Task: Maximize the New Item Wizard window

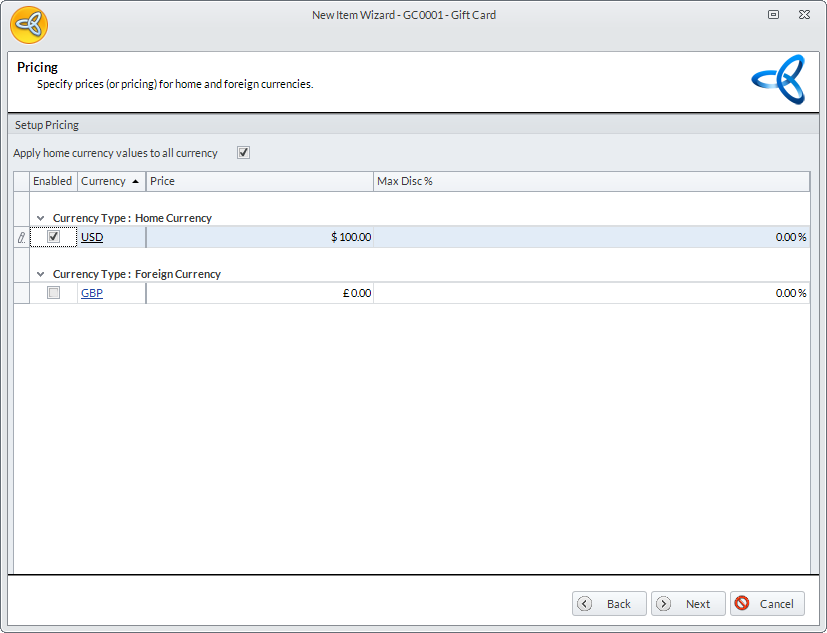Action: coord(773,15)
